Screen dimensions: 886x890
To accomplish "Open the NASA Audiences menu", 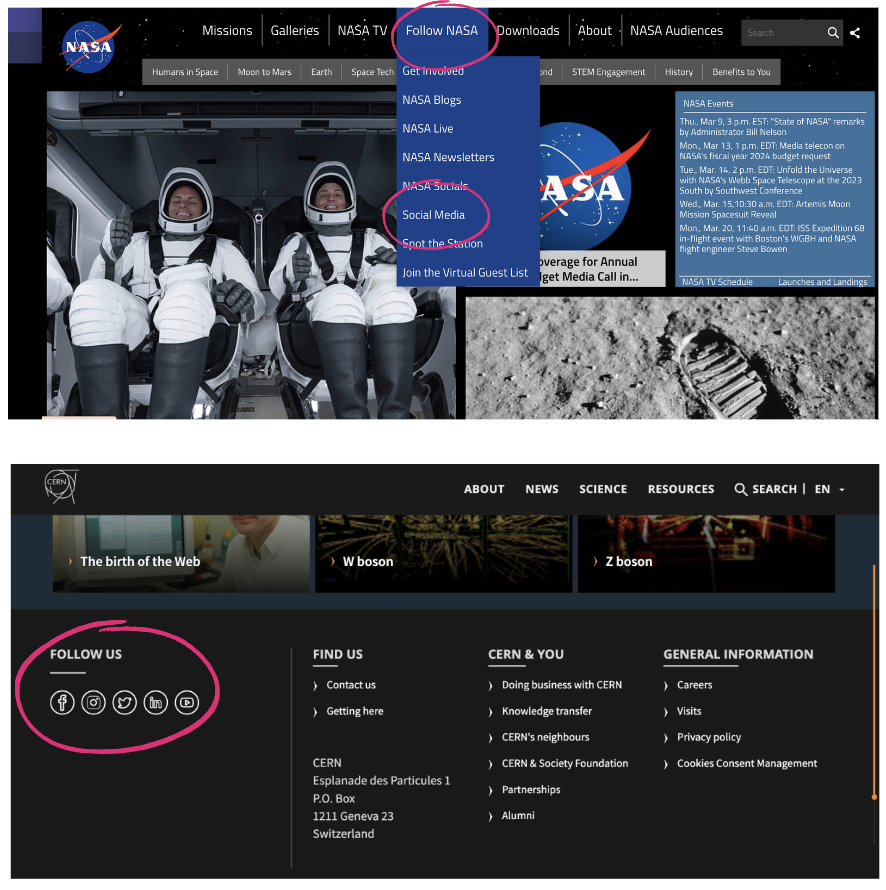I will click(x=677, y=31).
